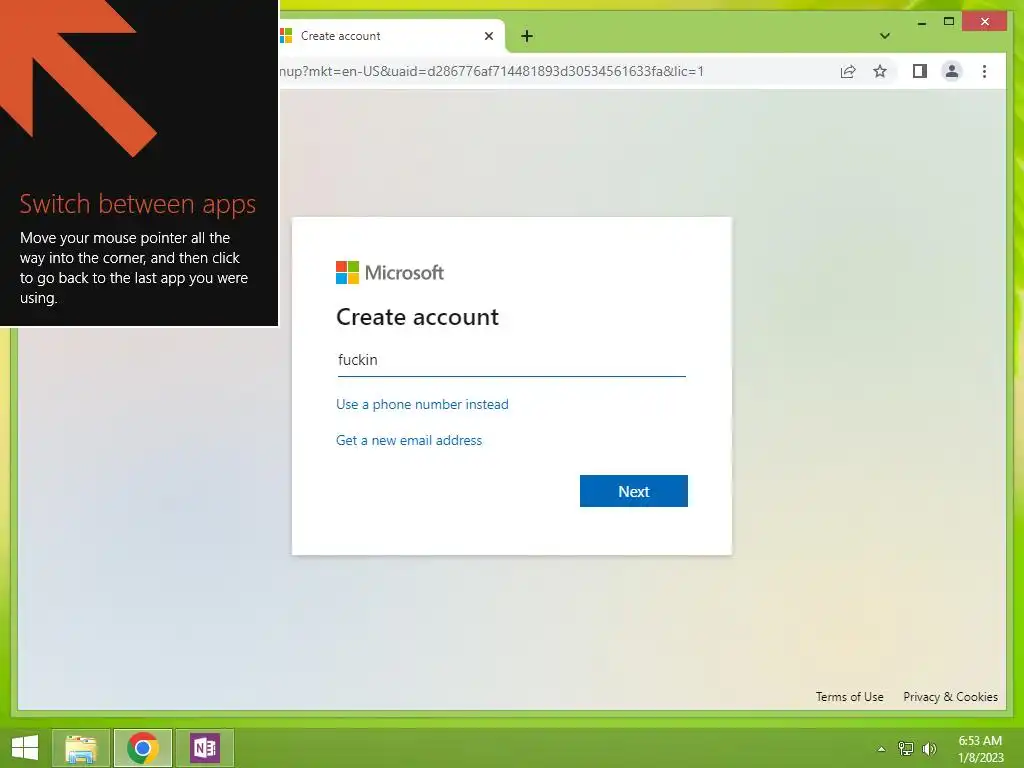The image size is (1024, 768).
Task: Open the Terms of Use link
Action: (849, 697)
